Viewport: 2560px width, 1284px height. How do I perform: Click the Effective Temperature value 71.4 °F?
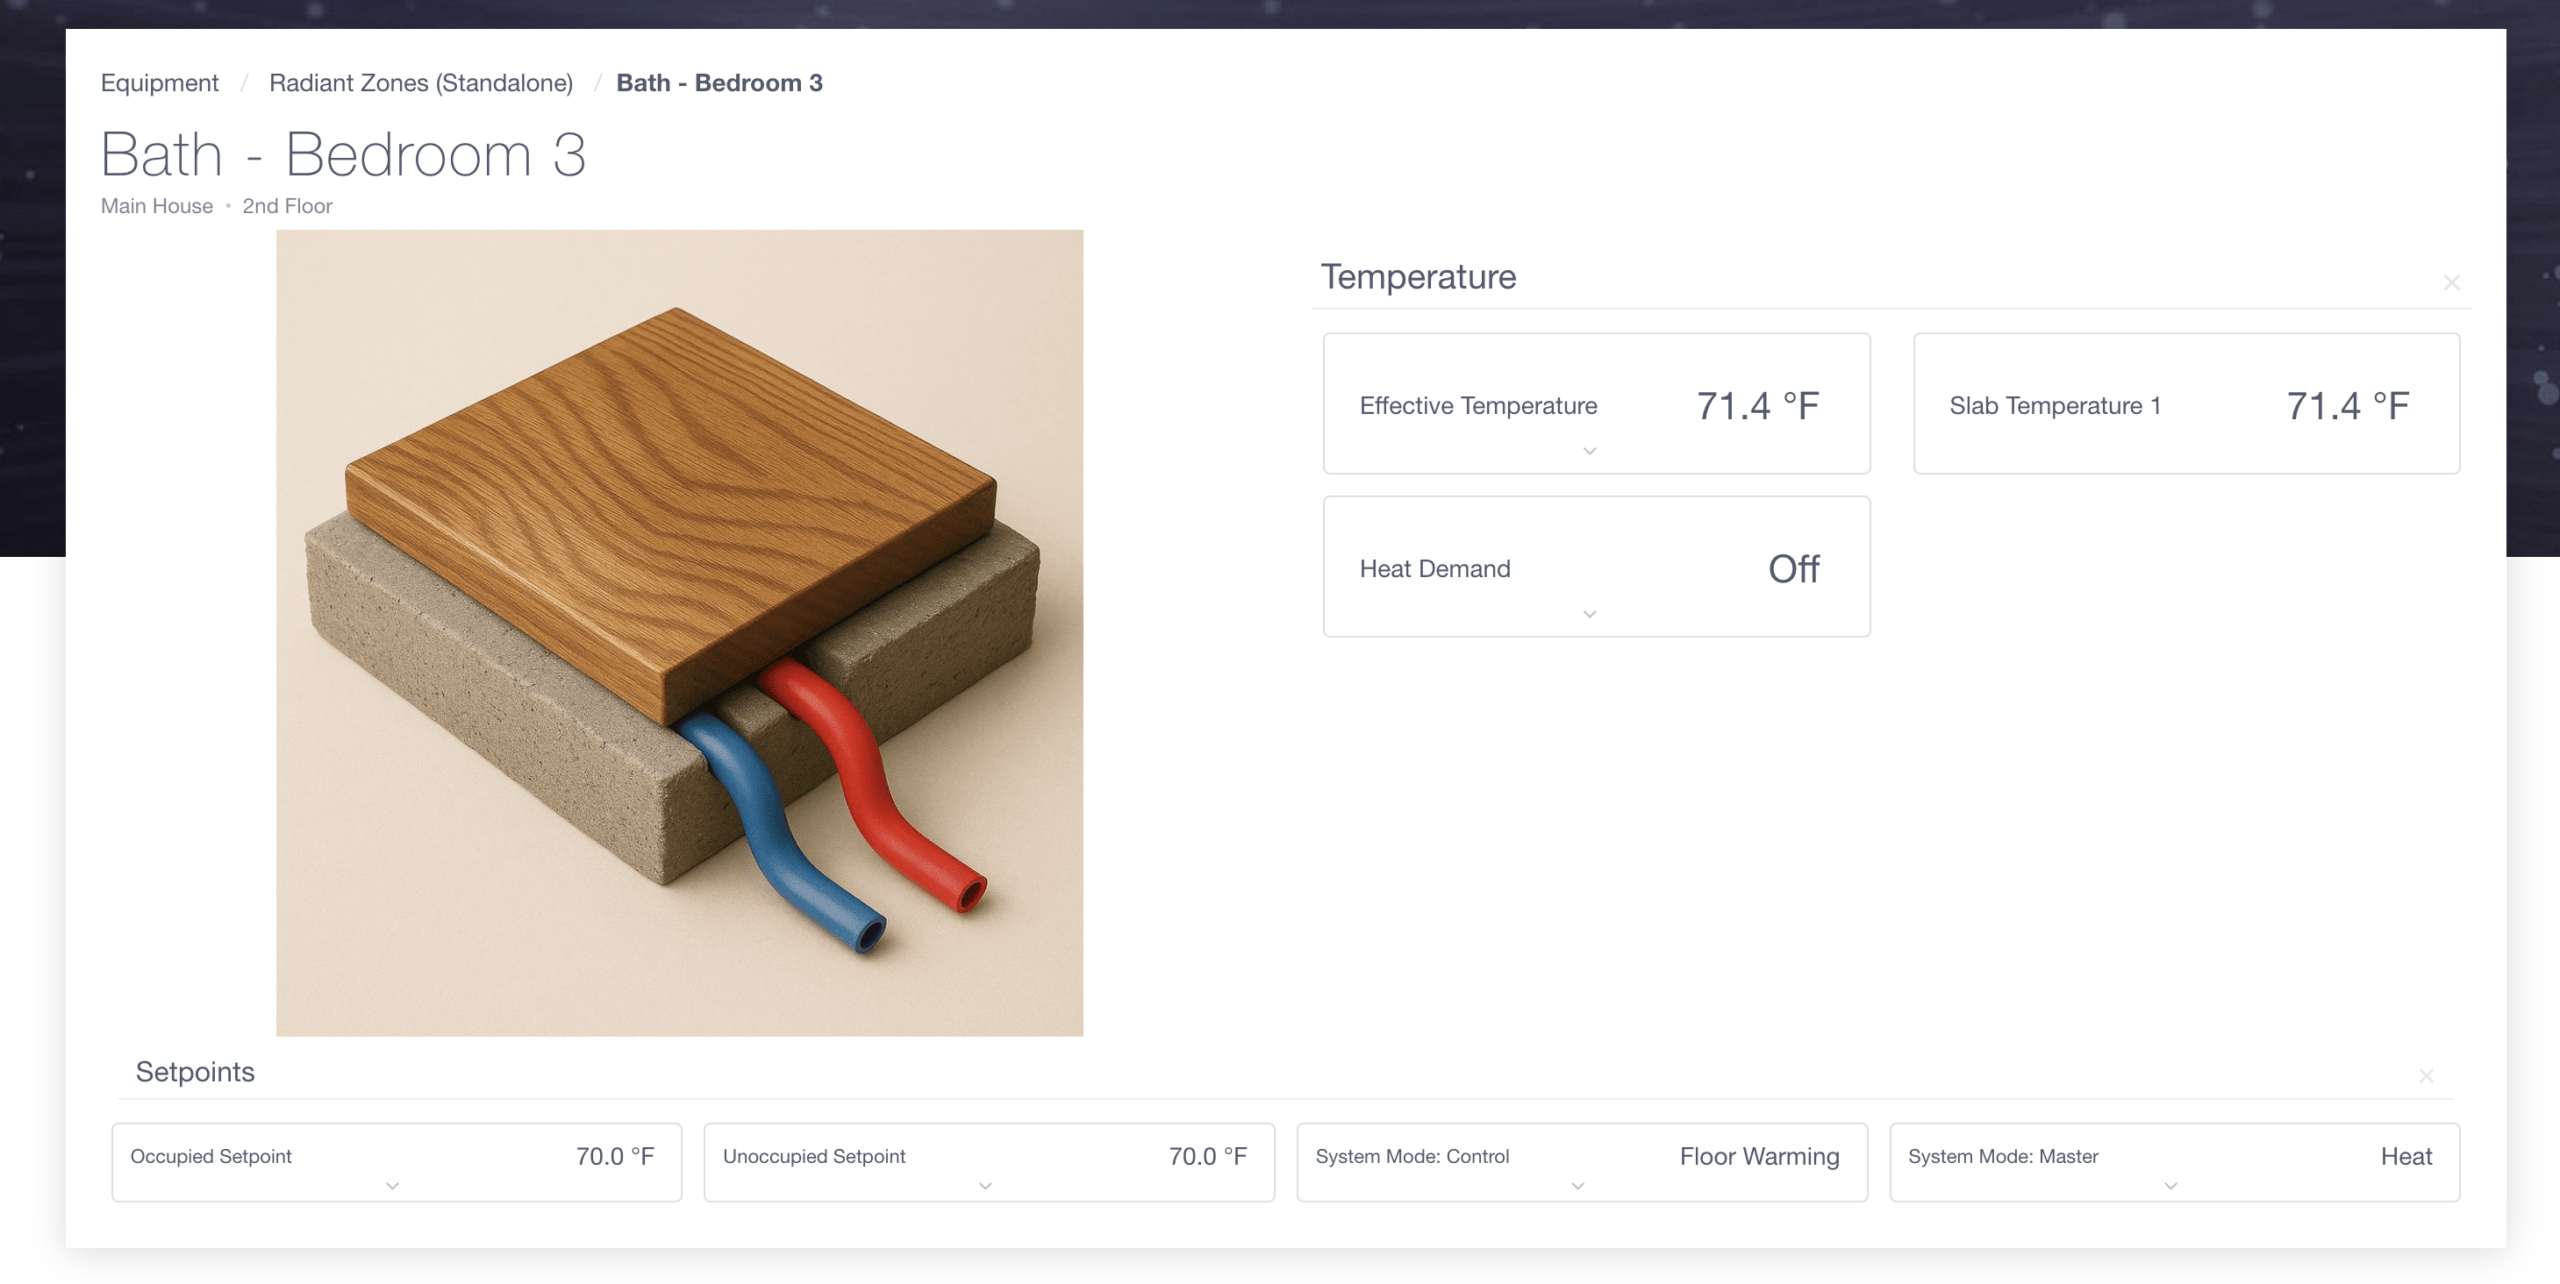click(x=1757, y=406)
